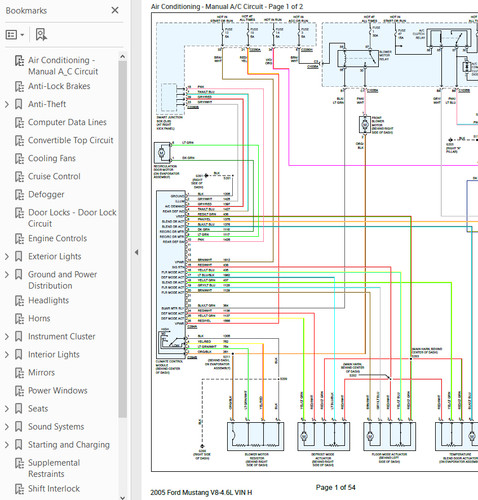
Task: Open Air Conditioning - Manual A_C Circuit bookmark
Action: 63,66
